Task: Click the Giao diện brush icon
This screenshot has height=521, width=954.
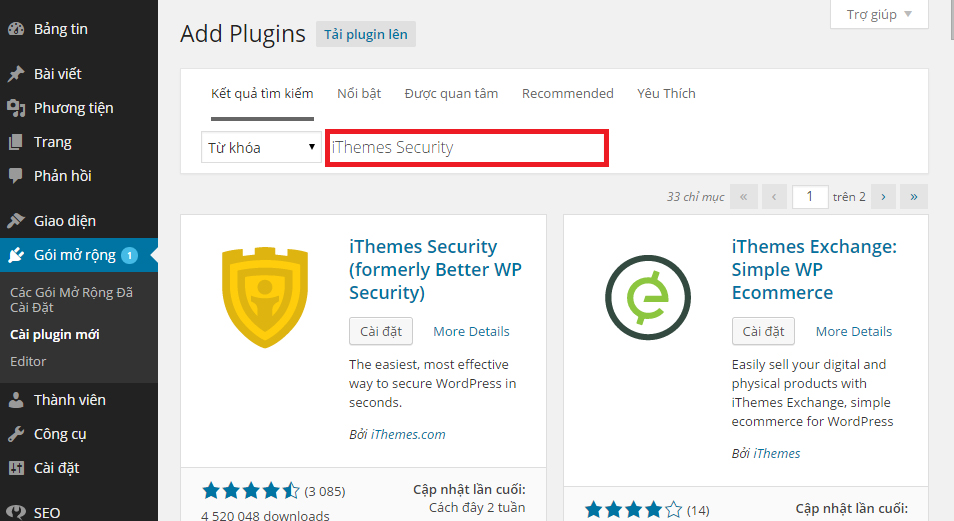Action: pos(16,220)
